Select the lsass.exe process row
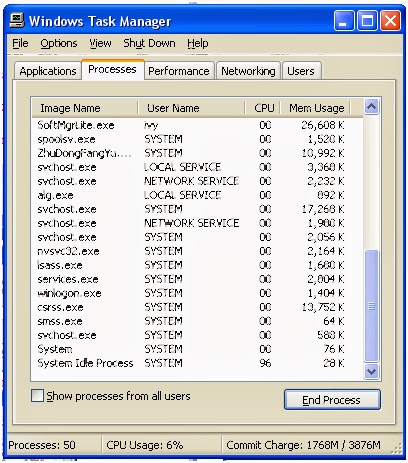Screen dimensions: 408x463 [x=197, y=265]
